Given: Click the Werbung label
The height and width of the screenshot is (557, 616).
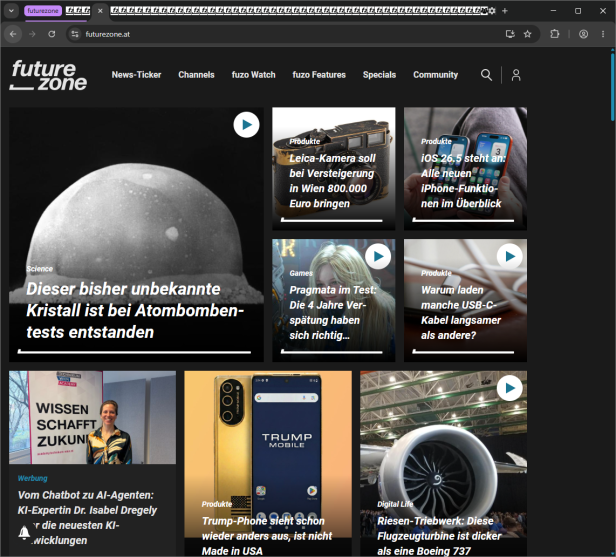Looking at the screenshot, I should 33,478.
